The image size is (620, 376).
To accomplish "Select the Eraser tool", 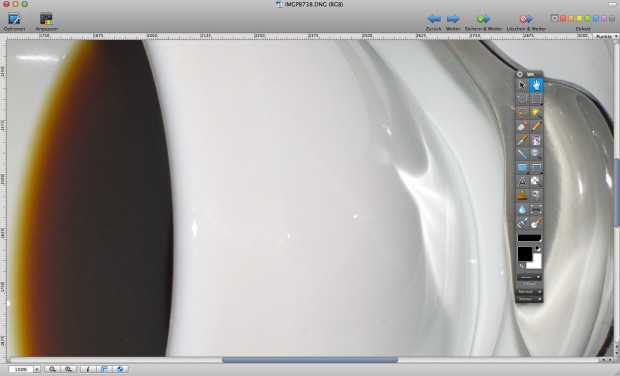I will [522, 126].
